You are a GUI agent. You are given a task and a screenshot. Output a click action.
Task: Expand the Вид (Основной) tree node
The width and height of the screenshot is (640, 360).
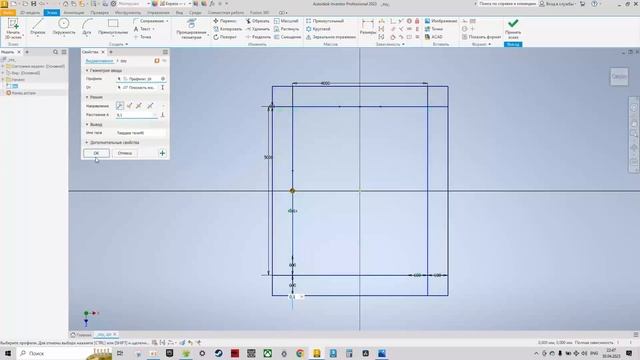[3, 73]
